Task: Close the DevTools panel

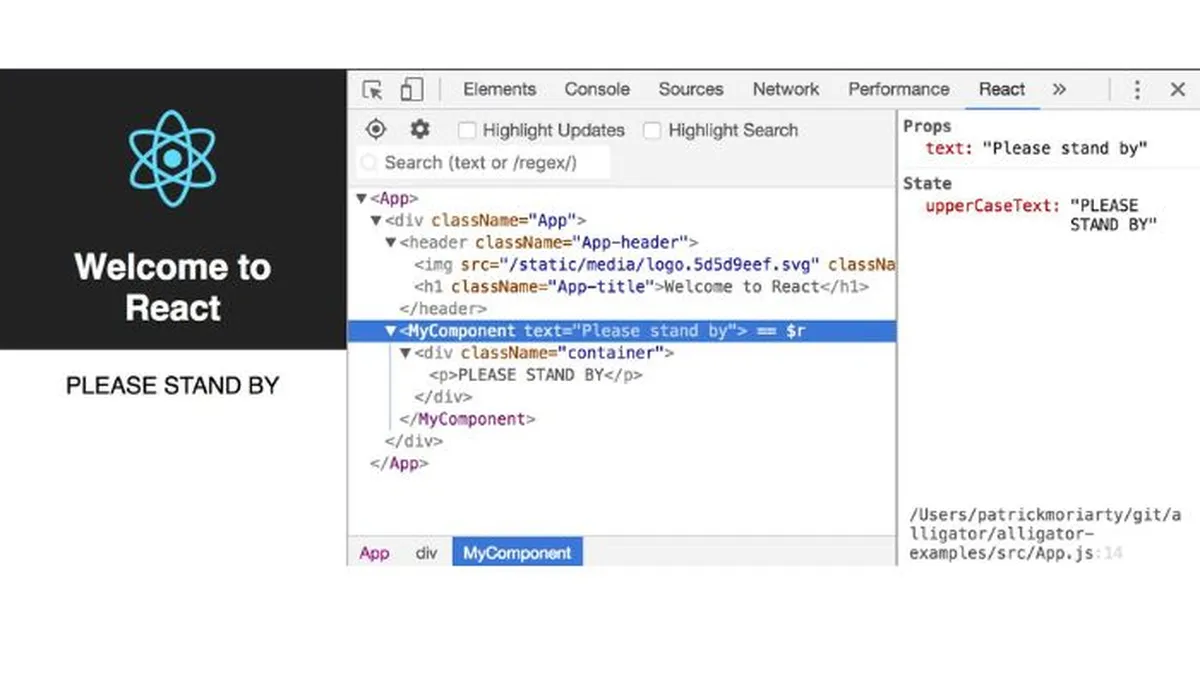Action: pyautogui.click(x=1177, y=90)
